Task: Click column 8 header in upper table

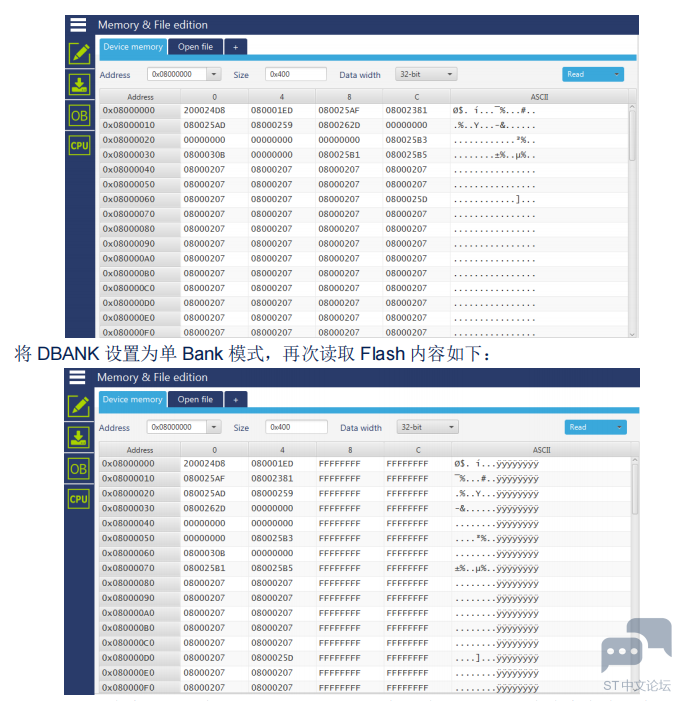Action: [349, 97]
